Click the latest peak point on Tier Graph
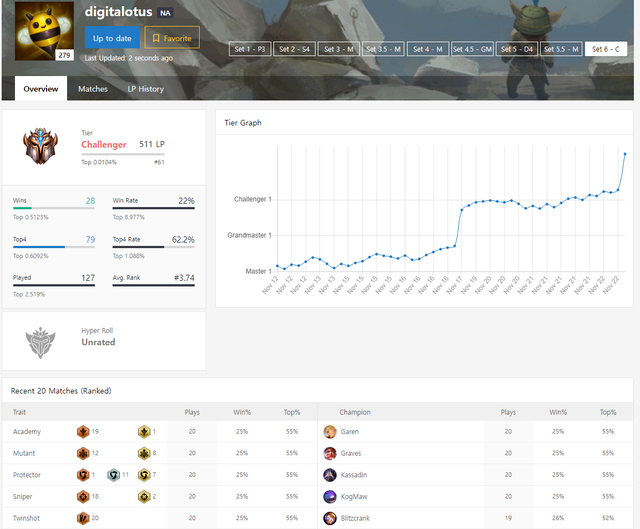The height and width of the screenshot is (529, 640). point(624,154)
